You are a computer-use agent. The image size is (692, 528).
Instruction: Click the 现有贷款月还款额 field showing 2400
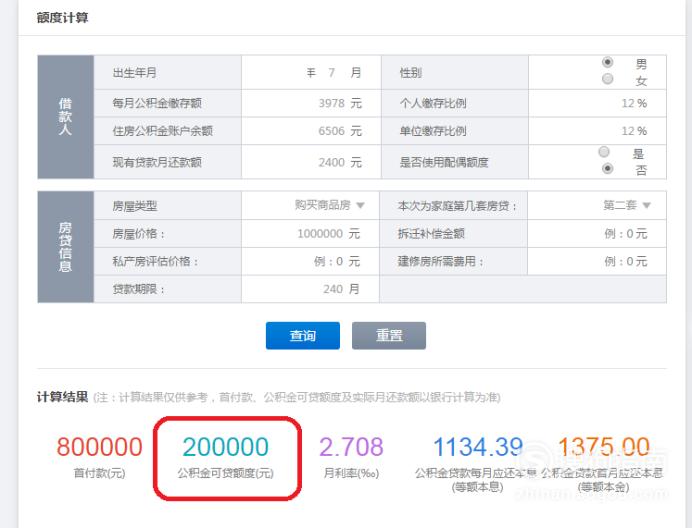(311, 162)
